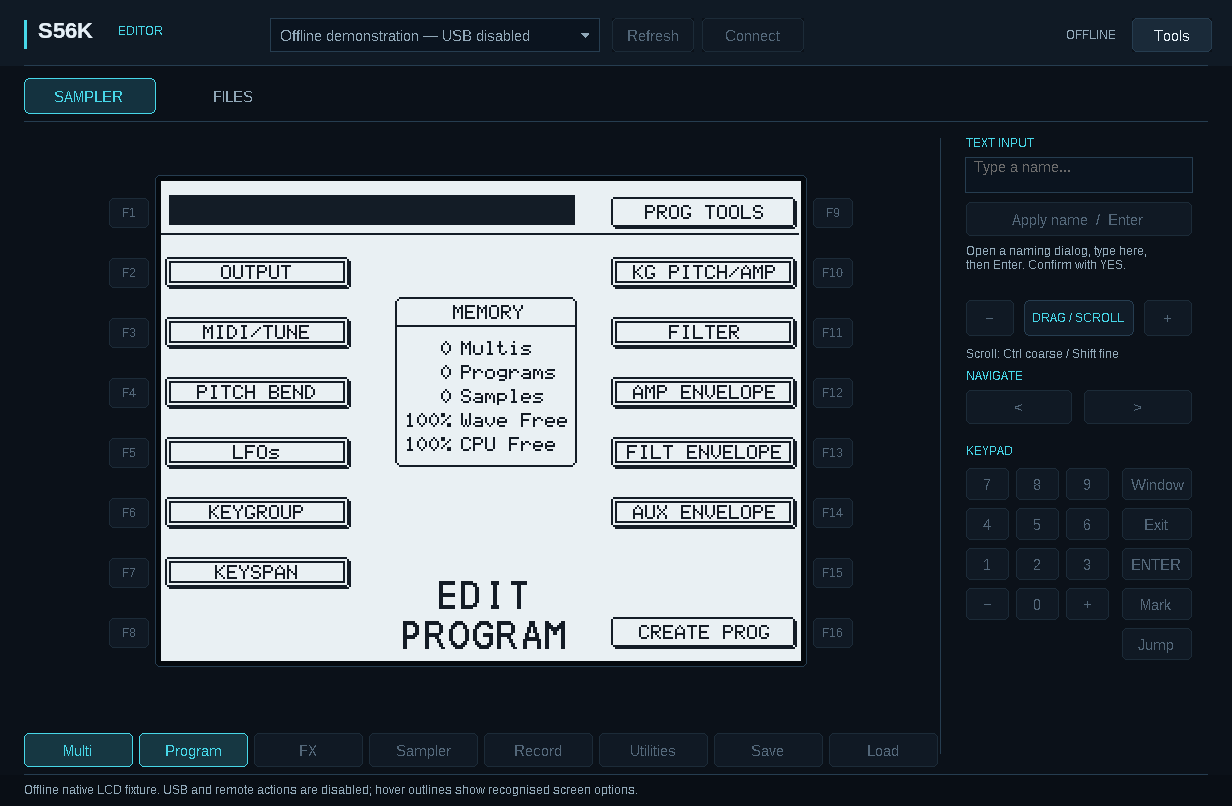Screen dimensions: 1232x806
Task: Click the F9 soft key
Action: [x=833, y=212]
